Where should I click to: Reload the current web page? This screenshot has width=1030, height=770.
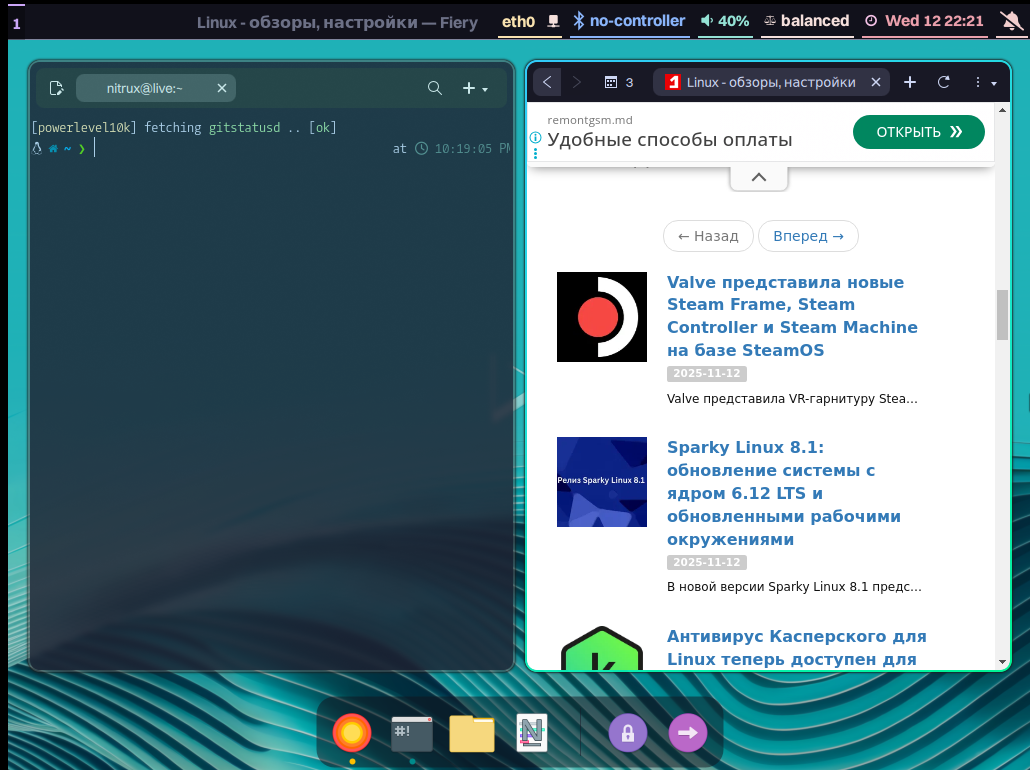[944, 82]
